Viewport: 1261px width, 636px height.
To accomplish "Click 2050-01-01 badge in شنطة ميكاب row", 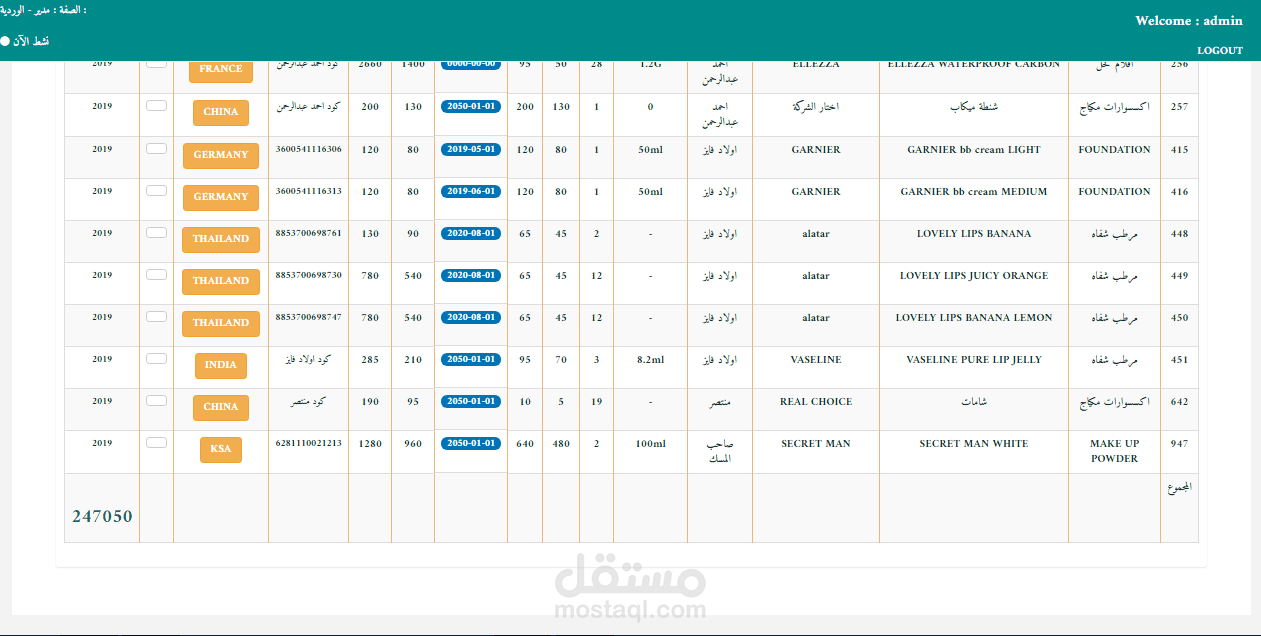I will pos(471,107).
